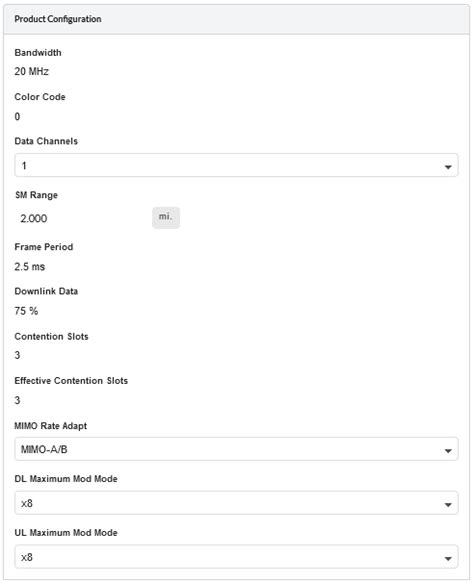The width and height of the screenshot is (474, 583).
Task: Click the Frame Period 2.5 ms value
Action: tap(30, 267)
